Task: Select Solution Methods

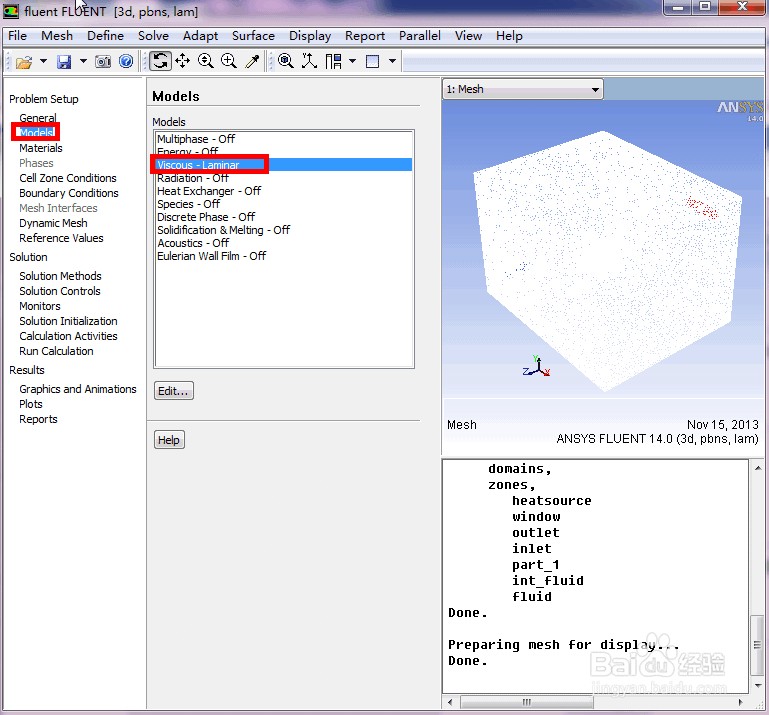Action: point(60,276)
